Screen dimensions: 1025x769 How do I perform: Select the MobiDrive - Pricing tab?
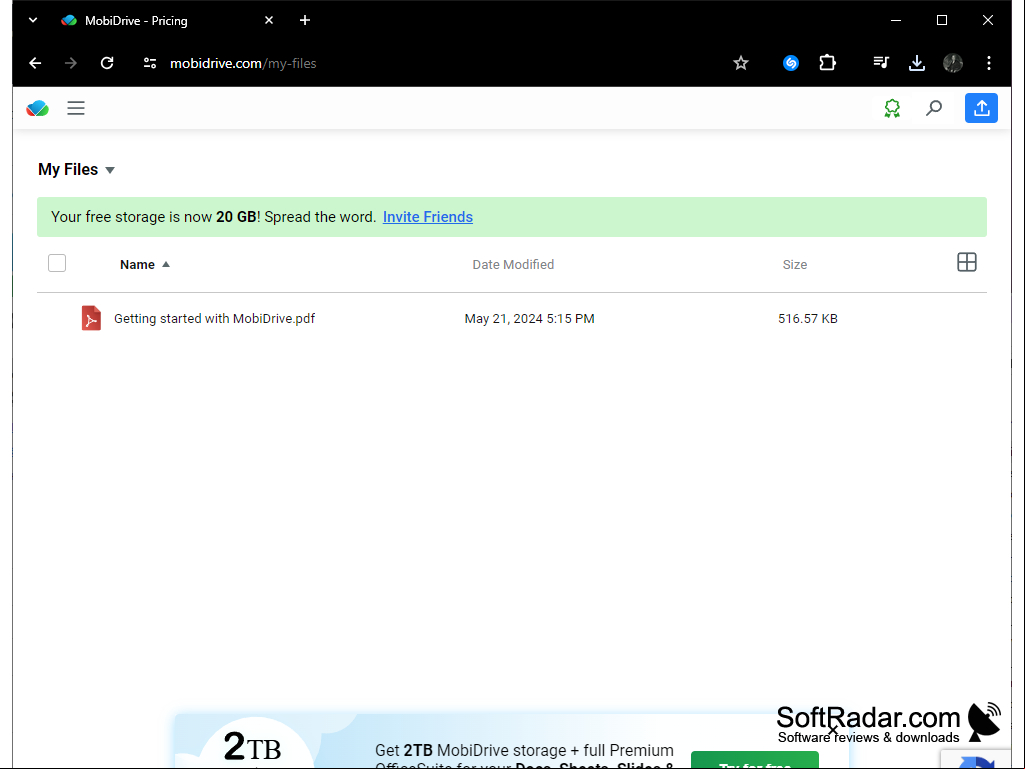coord(167,20)
